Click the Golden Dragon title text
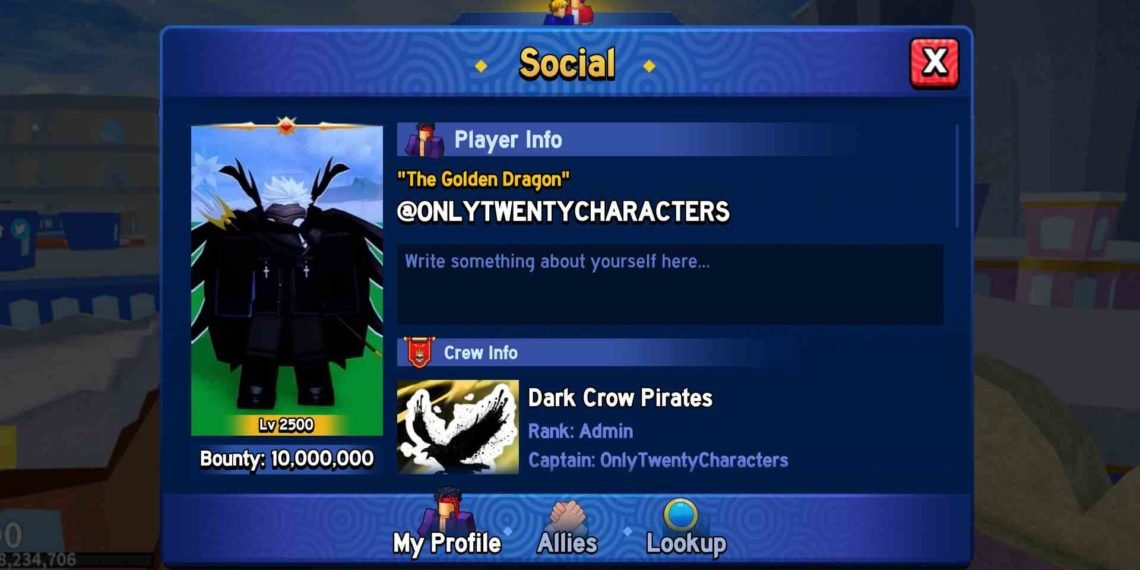Viewport: 1140px width, 570px height. point(483,179)
